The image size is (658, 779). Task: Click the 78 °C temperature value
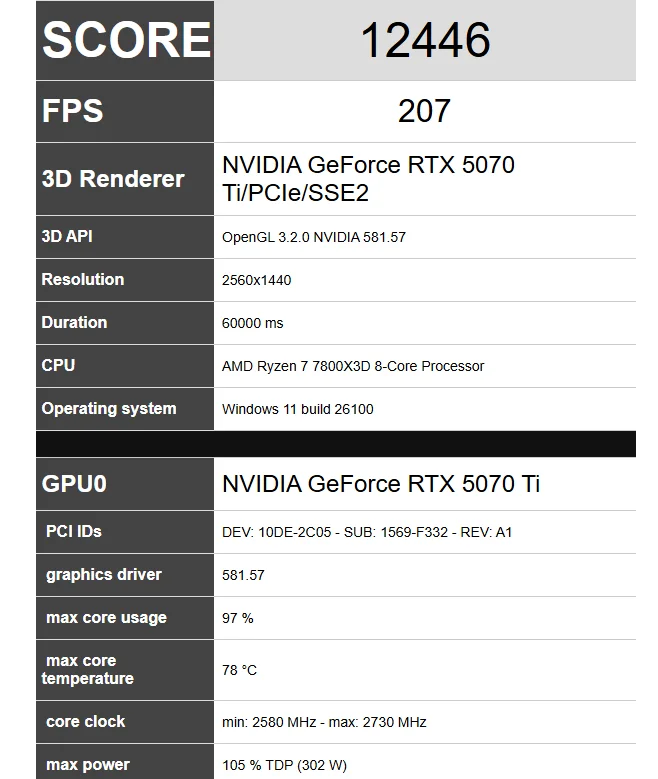(239, 670)
